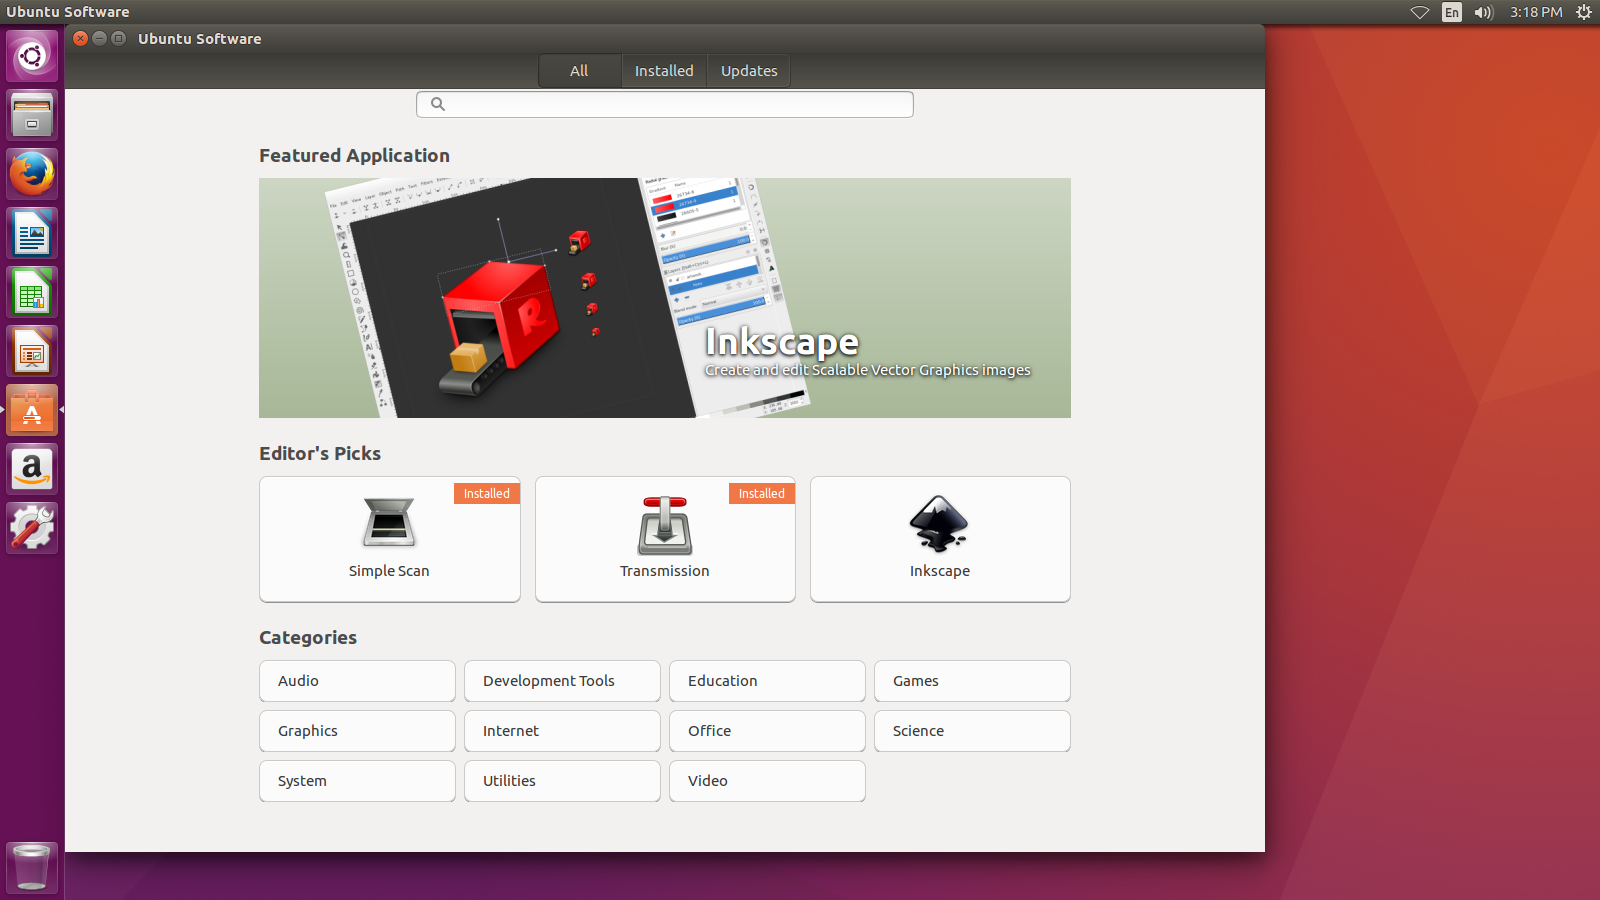Viewport: 1600px width, 900px height.
Task: Launch Firefox web browser from the dock
Action: coord(32,174)
